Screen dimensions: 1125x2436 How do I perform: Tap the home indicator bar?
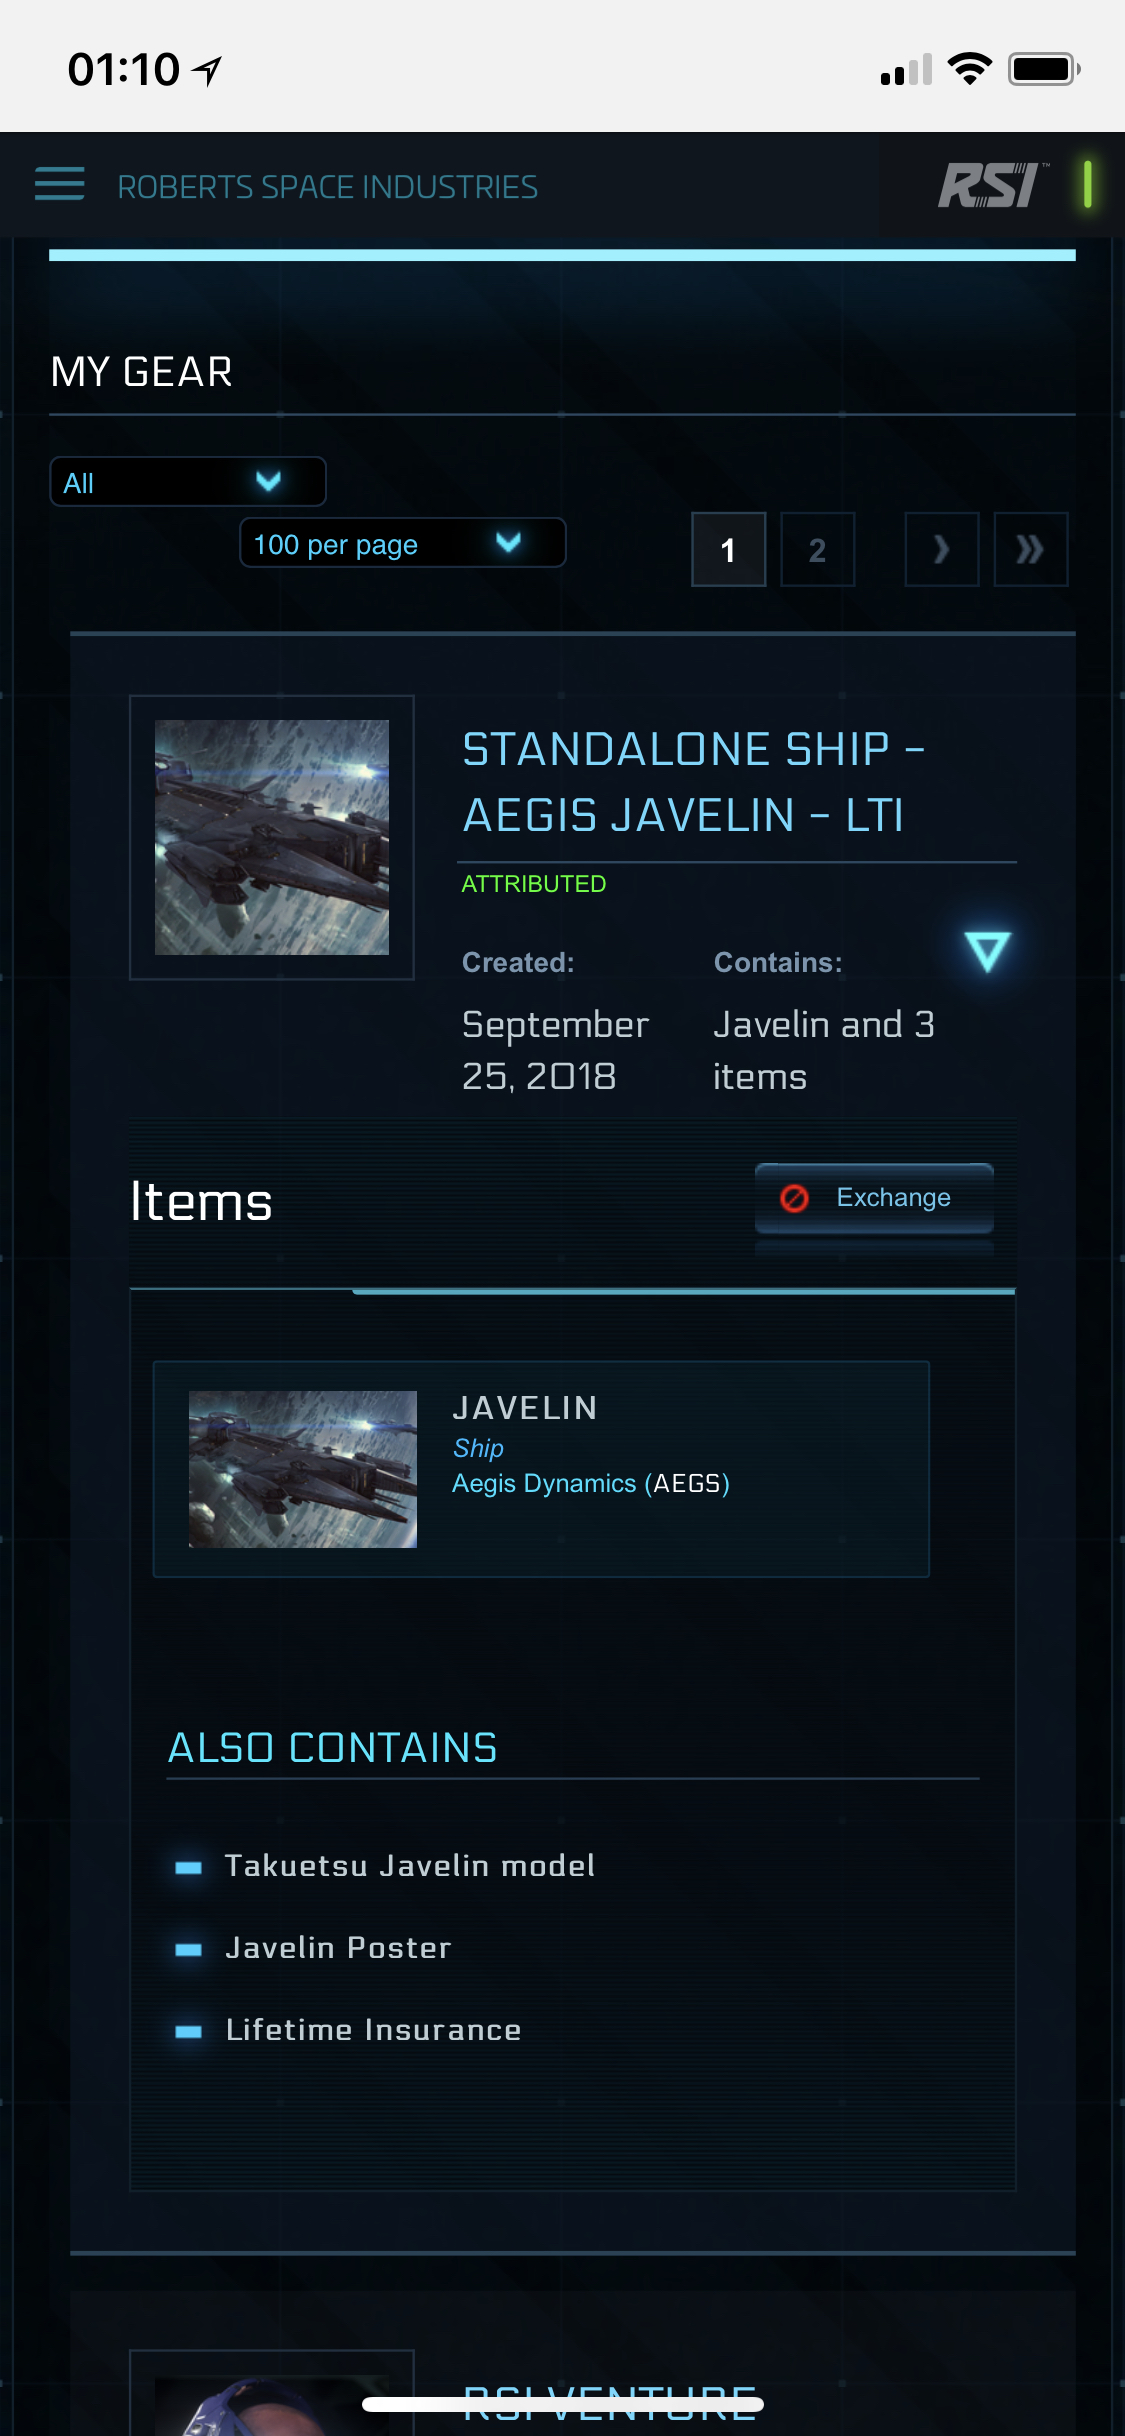click(x=563, y=2405)
